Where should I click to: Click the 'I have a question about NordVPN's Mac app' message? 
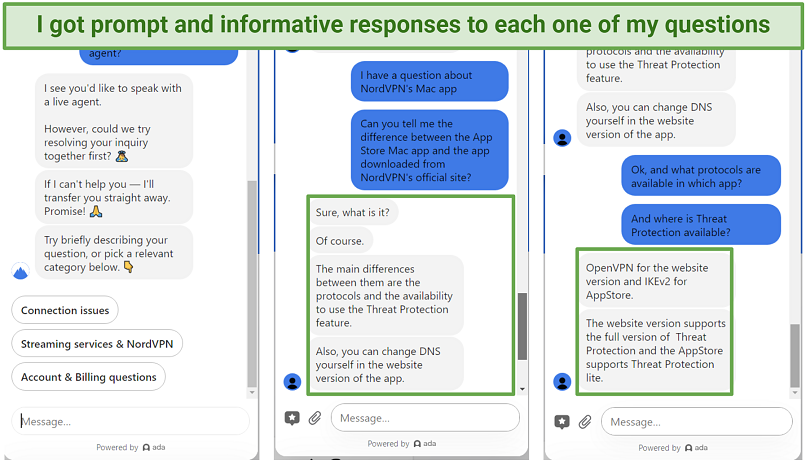430,82
